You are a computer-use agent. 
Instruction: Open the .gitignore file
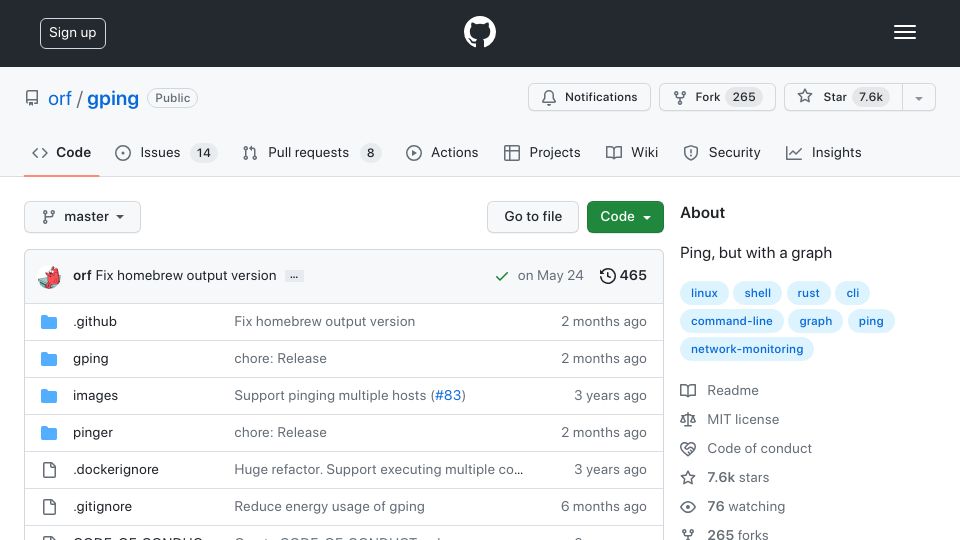click(102, 507)
